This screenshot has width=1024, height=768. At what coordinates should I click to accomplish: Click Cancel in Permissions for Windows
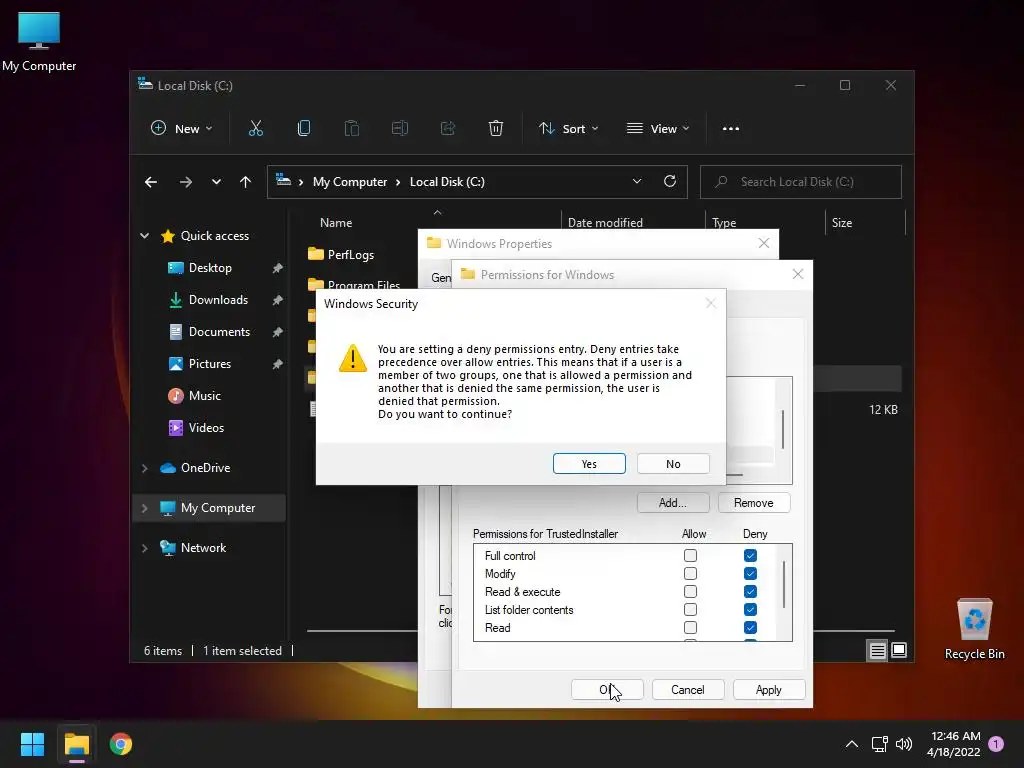pos(688,690)
